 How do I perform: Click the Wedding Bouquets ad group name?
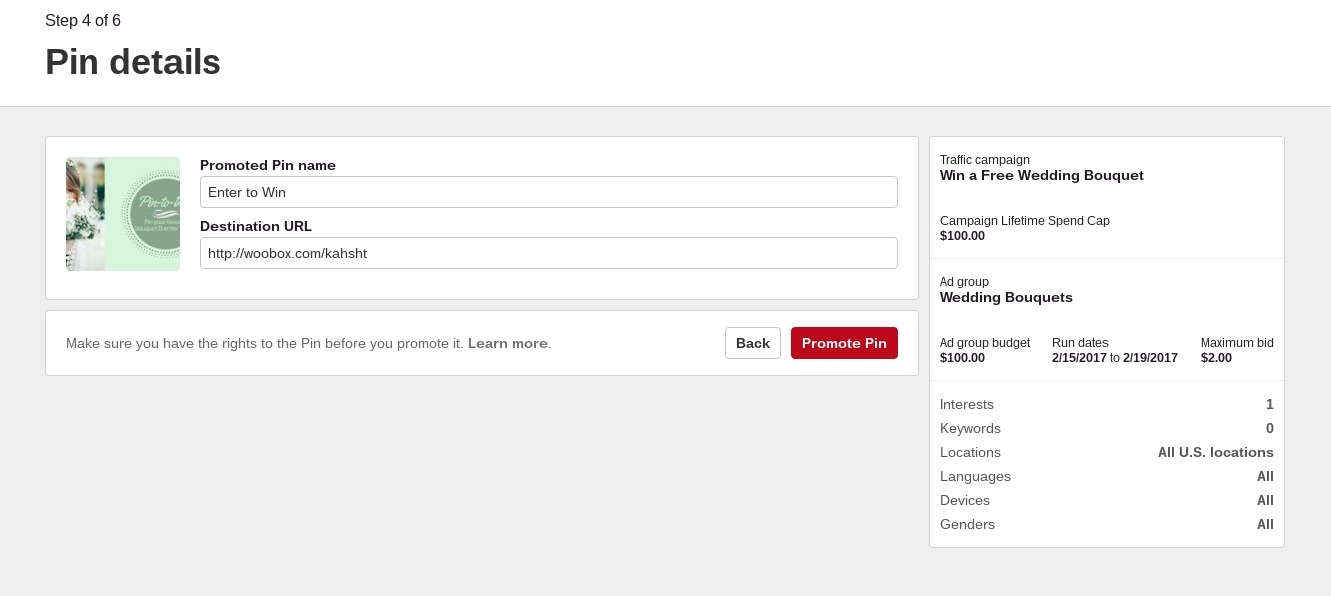[1006, 297]
